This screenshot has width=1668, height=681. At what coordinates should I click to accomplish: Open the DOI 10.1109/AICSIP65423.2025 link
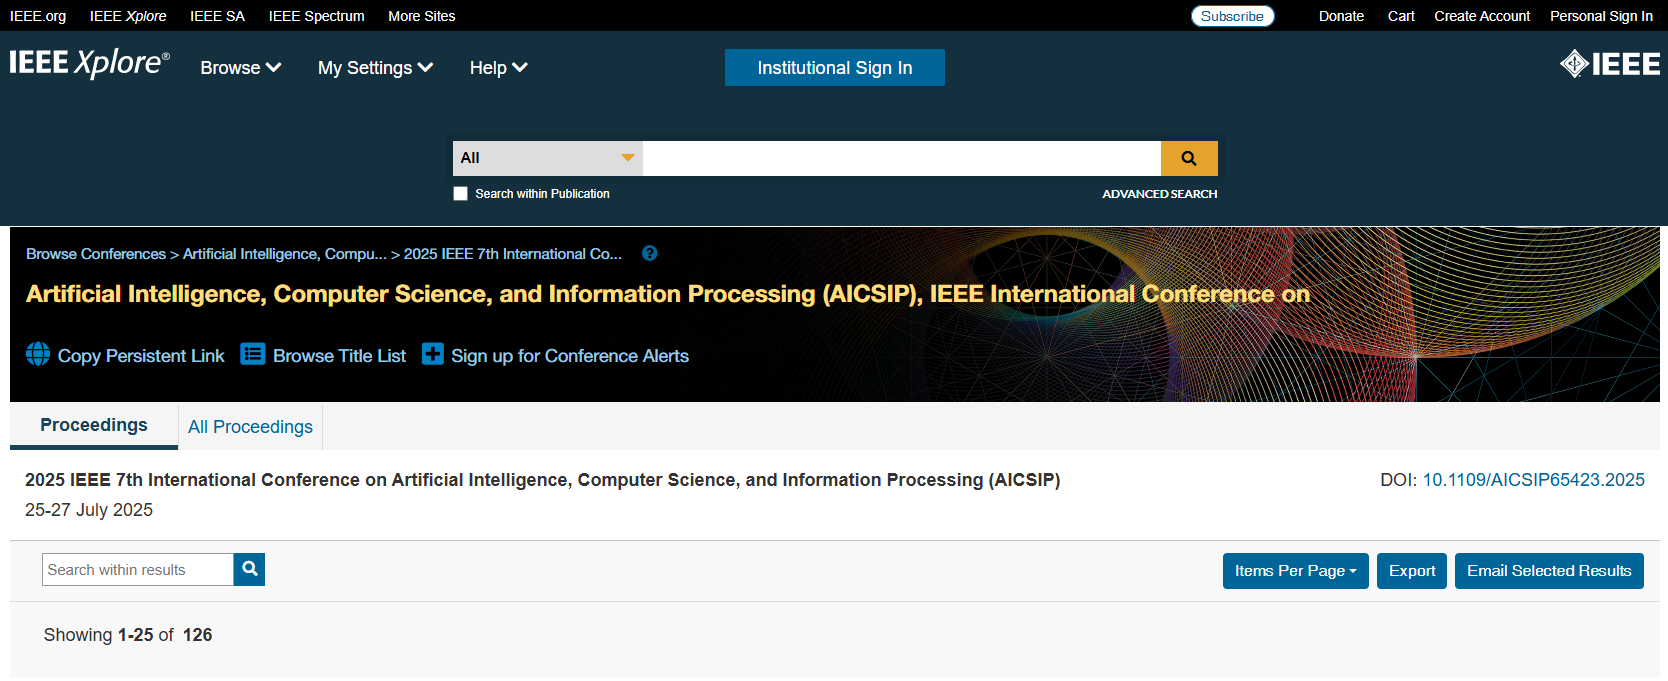point(1533,480)
